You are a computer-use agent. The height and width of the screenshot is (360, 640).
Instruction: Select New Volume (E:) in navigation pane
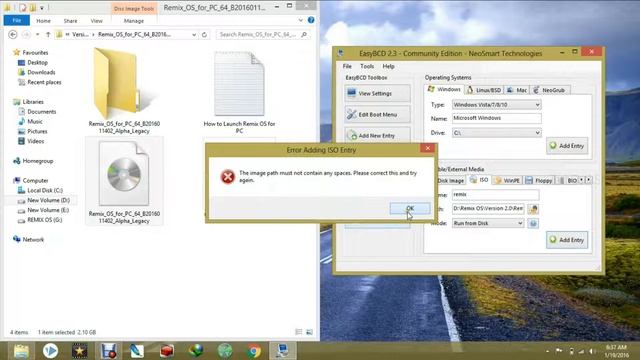tap(48, 210)
